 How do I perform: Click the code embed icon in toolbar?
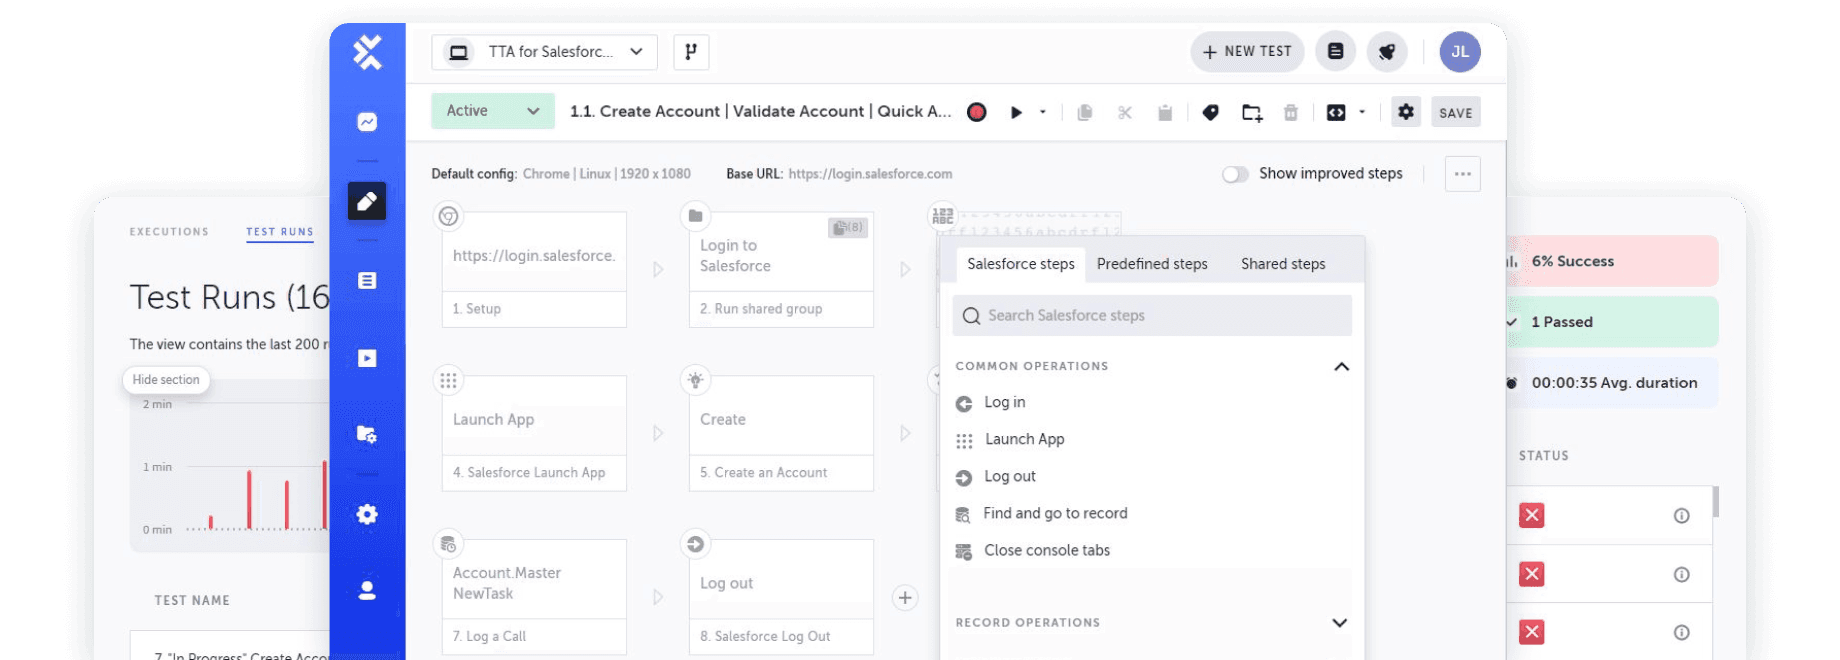(x=1336, y=113)
